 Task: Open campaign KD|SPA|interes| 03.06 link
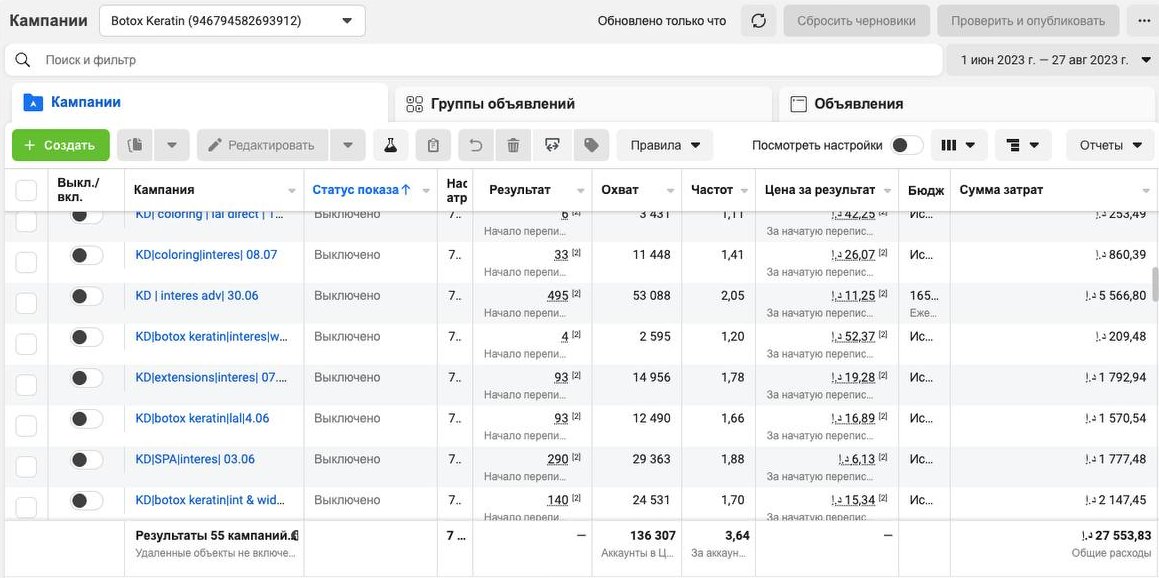195,460
